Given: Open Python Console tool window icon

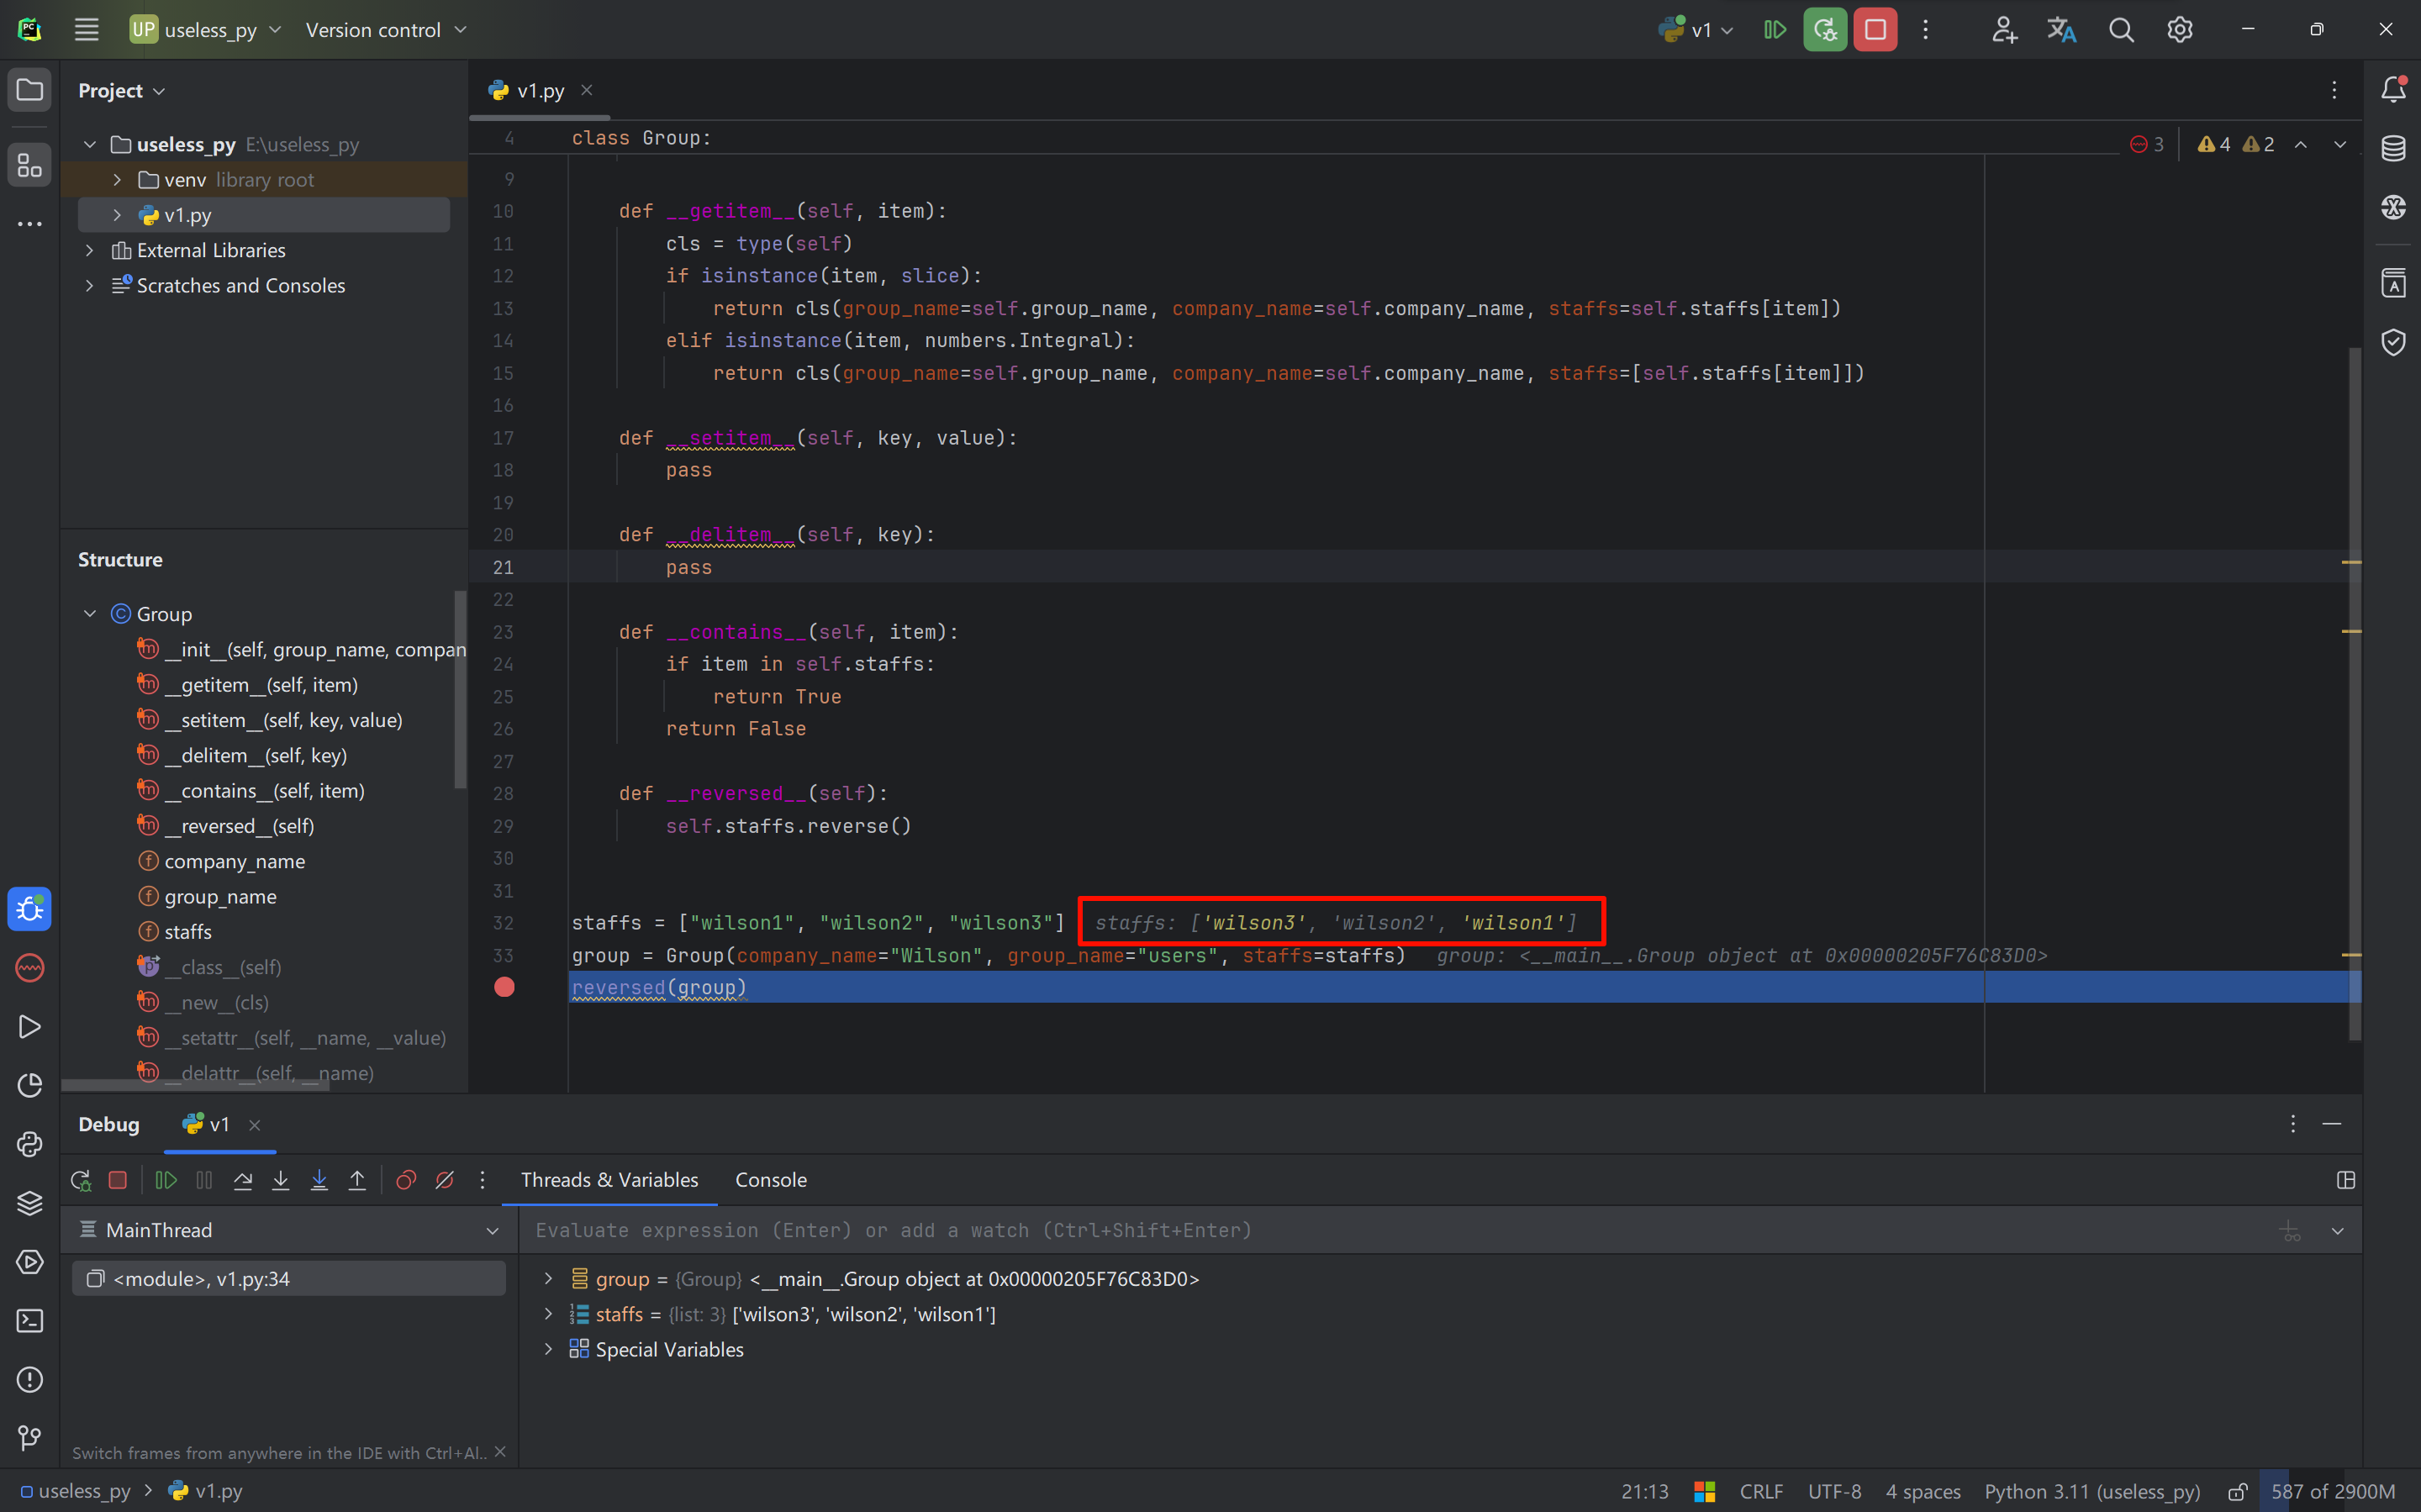Looking at the screenshot, I should coord(30,1144).
